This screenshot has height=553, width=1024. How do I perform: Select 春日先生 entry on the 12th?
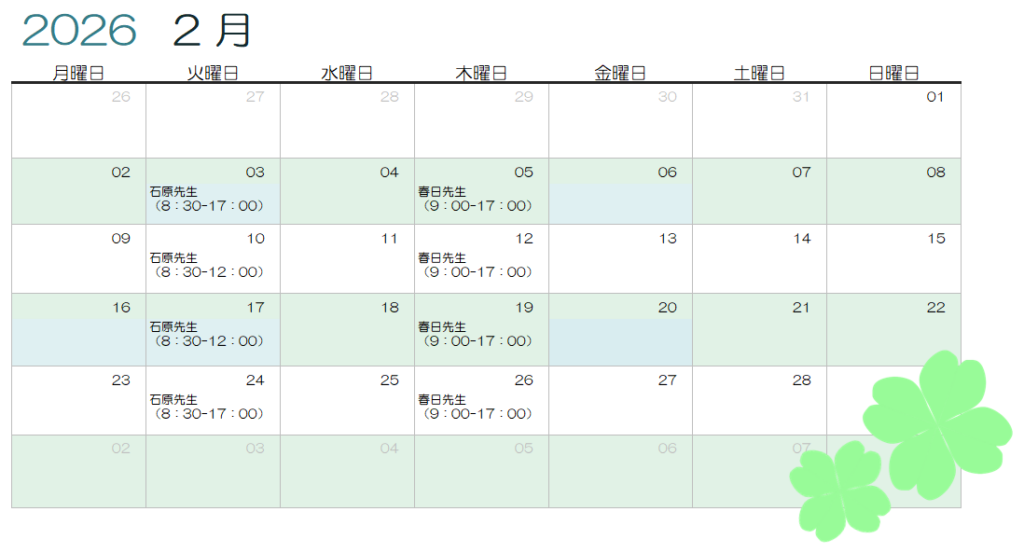475,265
